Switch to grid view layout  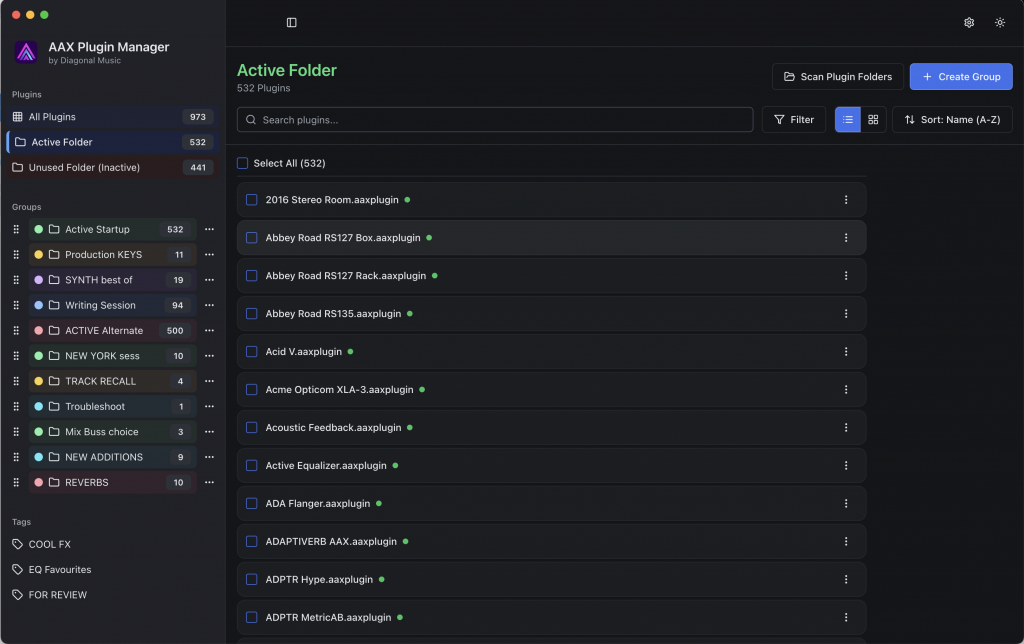coord(873,120)
